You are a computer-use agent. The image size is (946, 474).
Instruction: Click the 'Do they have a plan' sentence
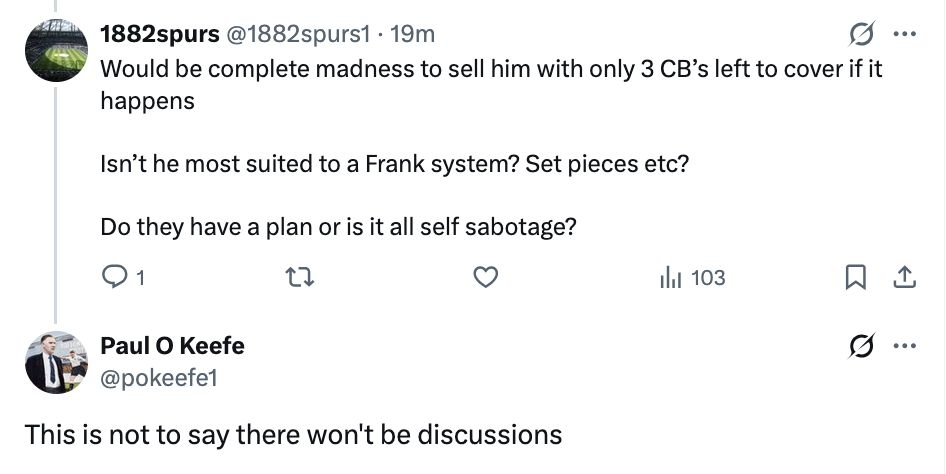coord(338,227)
